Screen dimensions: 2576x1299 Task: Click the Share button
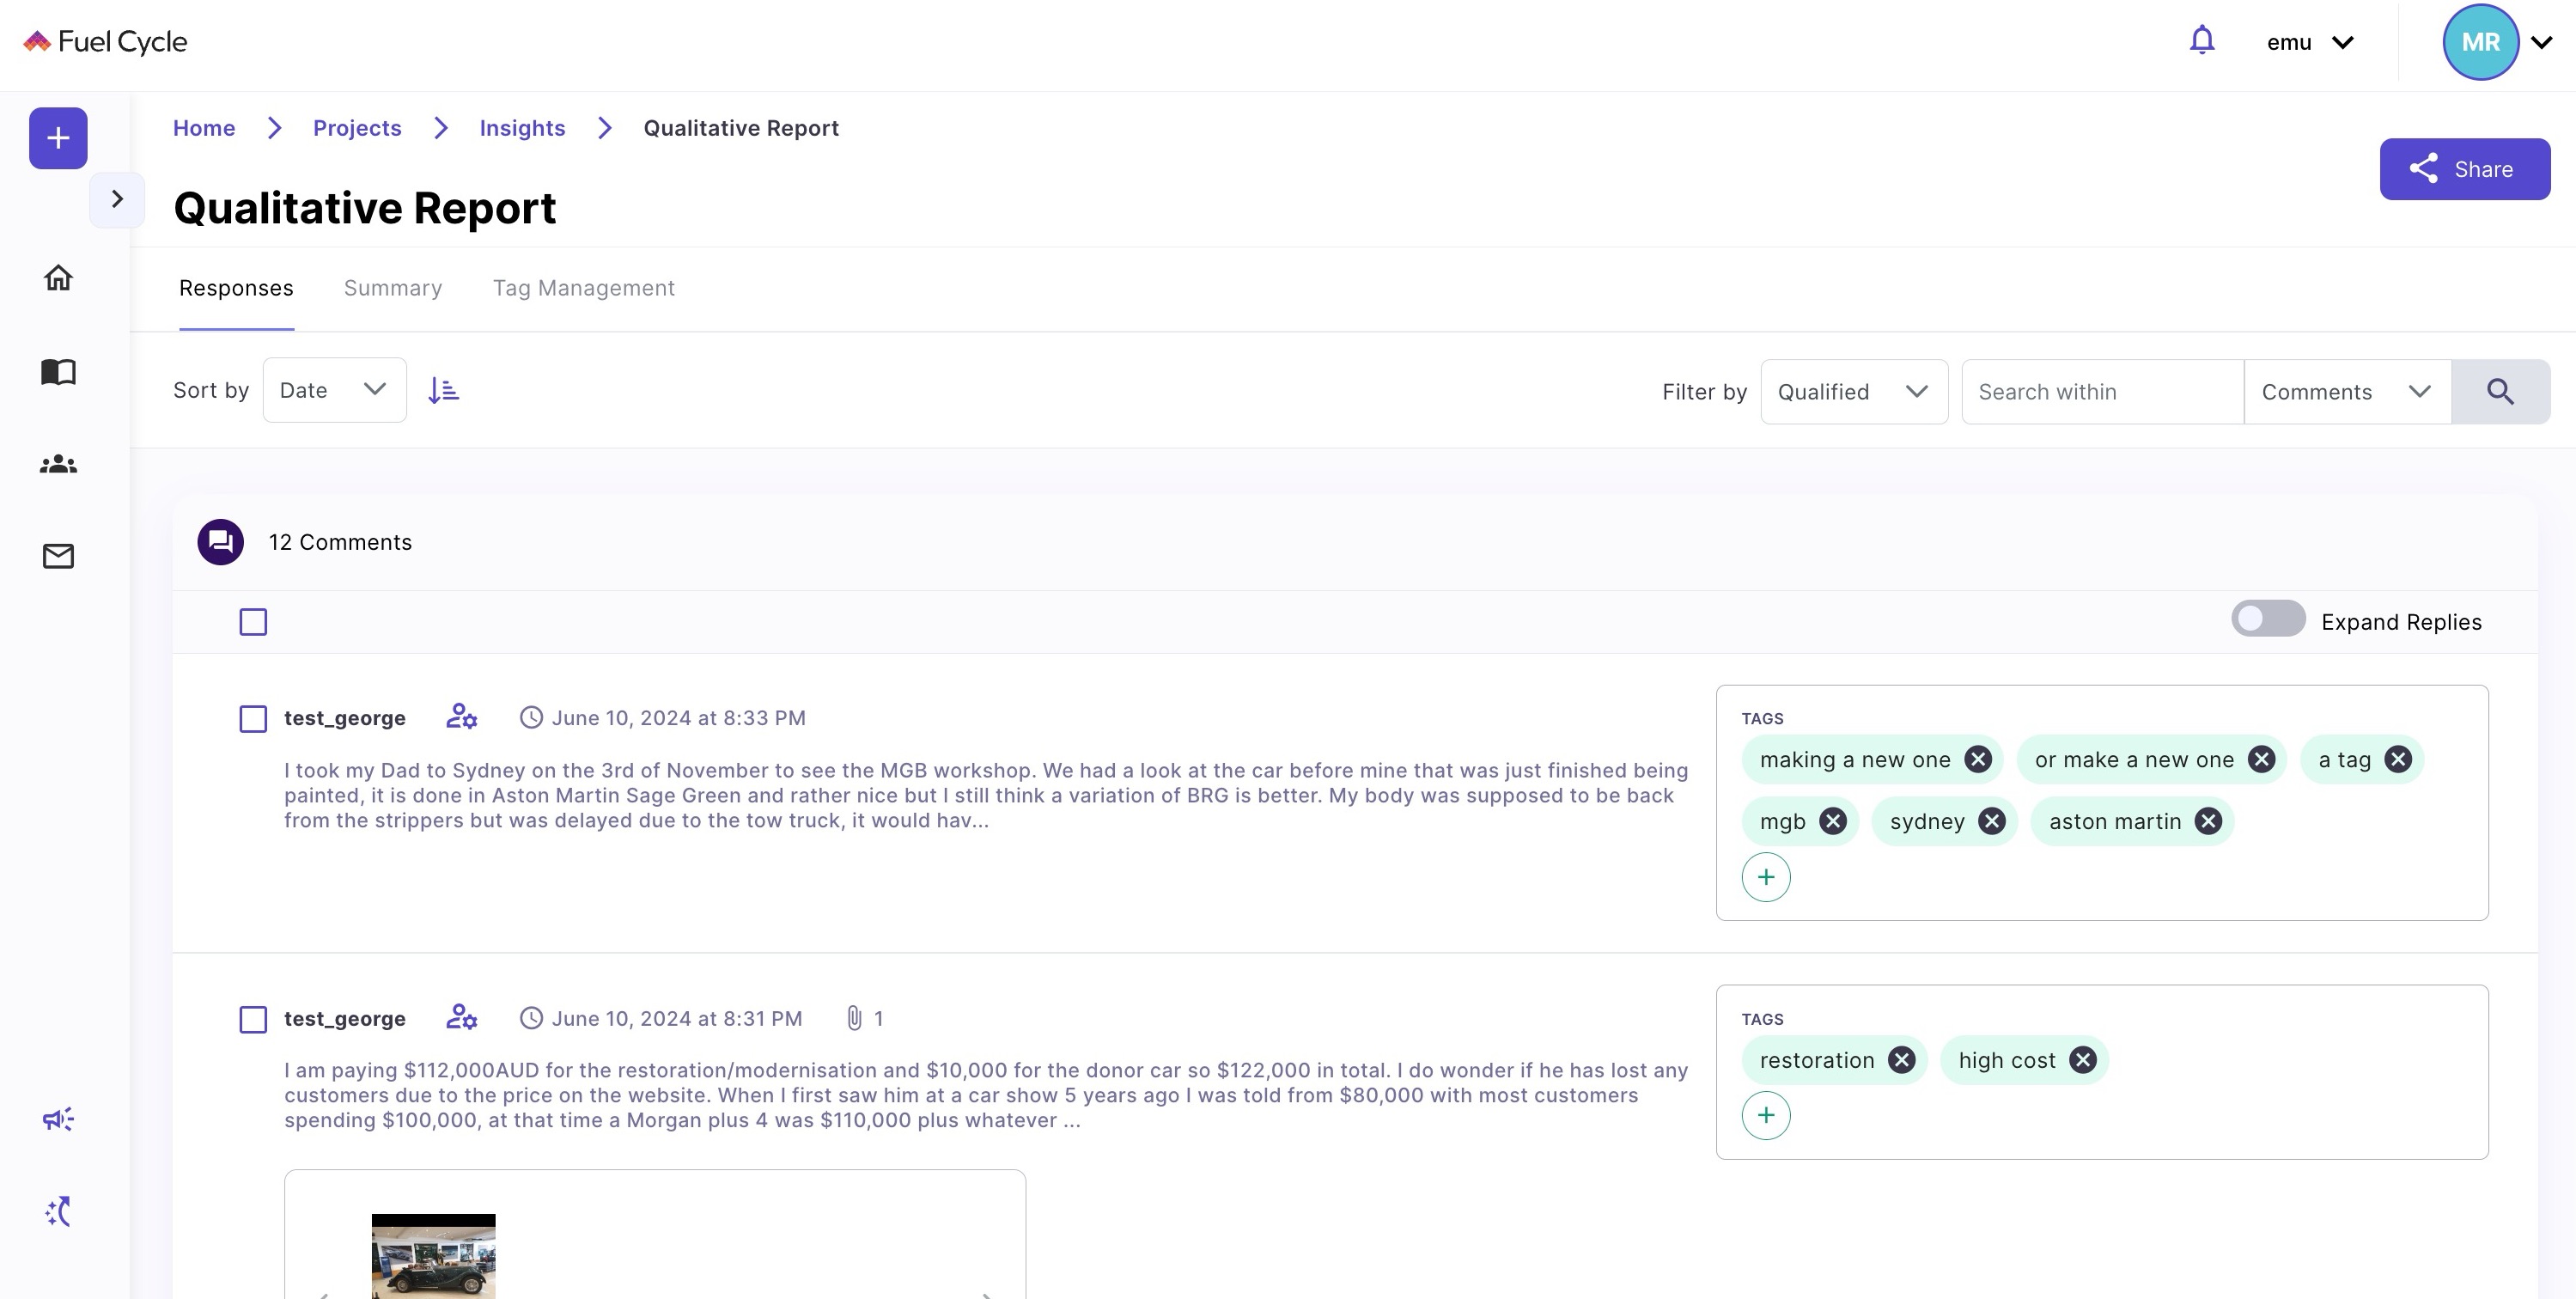pyautogui.click(x=2464, y=169)
